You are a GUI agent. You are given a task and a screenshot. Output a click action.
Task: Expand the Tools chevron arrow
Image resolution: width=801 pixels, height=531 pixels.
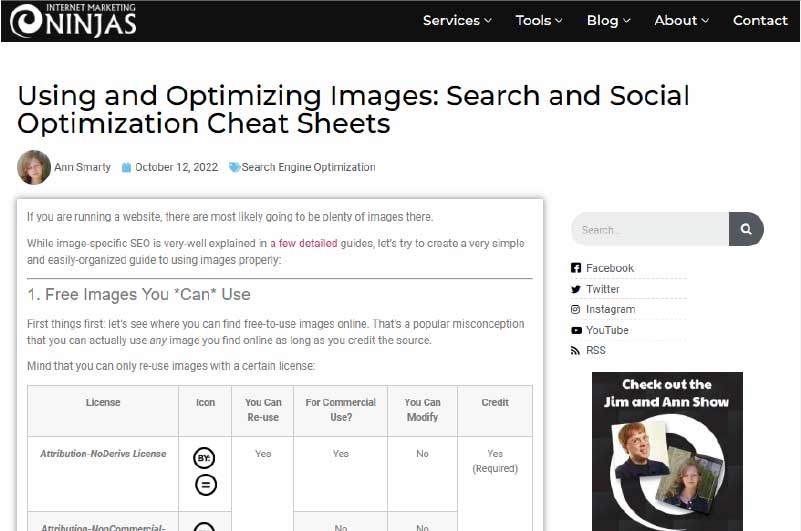coord(558,20)
